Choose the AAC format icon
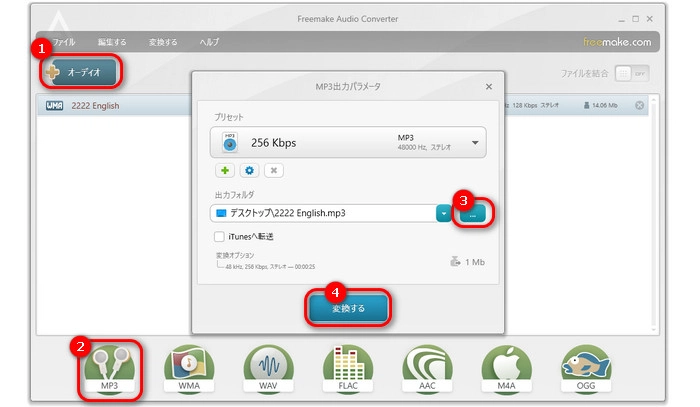 pyautogui.click(x=427, y=370)
